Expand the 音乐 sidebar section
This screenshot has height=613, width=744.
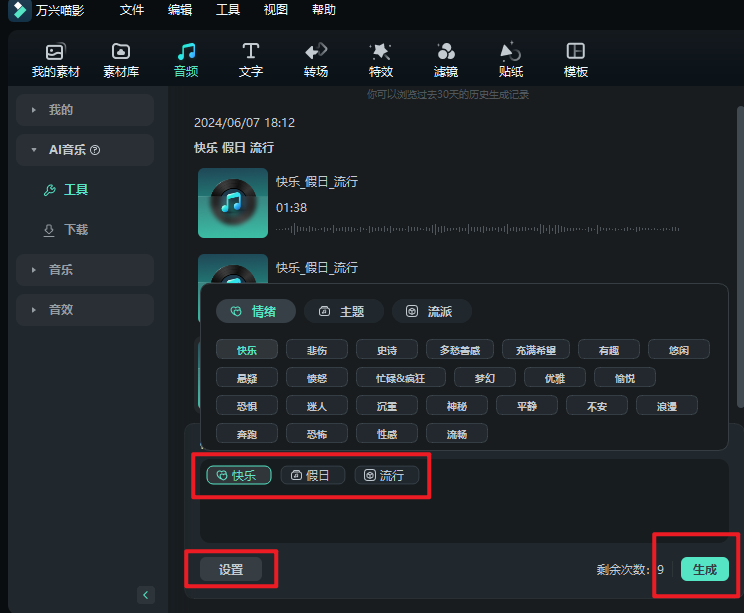[85, 270]
